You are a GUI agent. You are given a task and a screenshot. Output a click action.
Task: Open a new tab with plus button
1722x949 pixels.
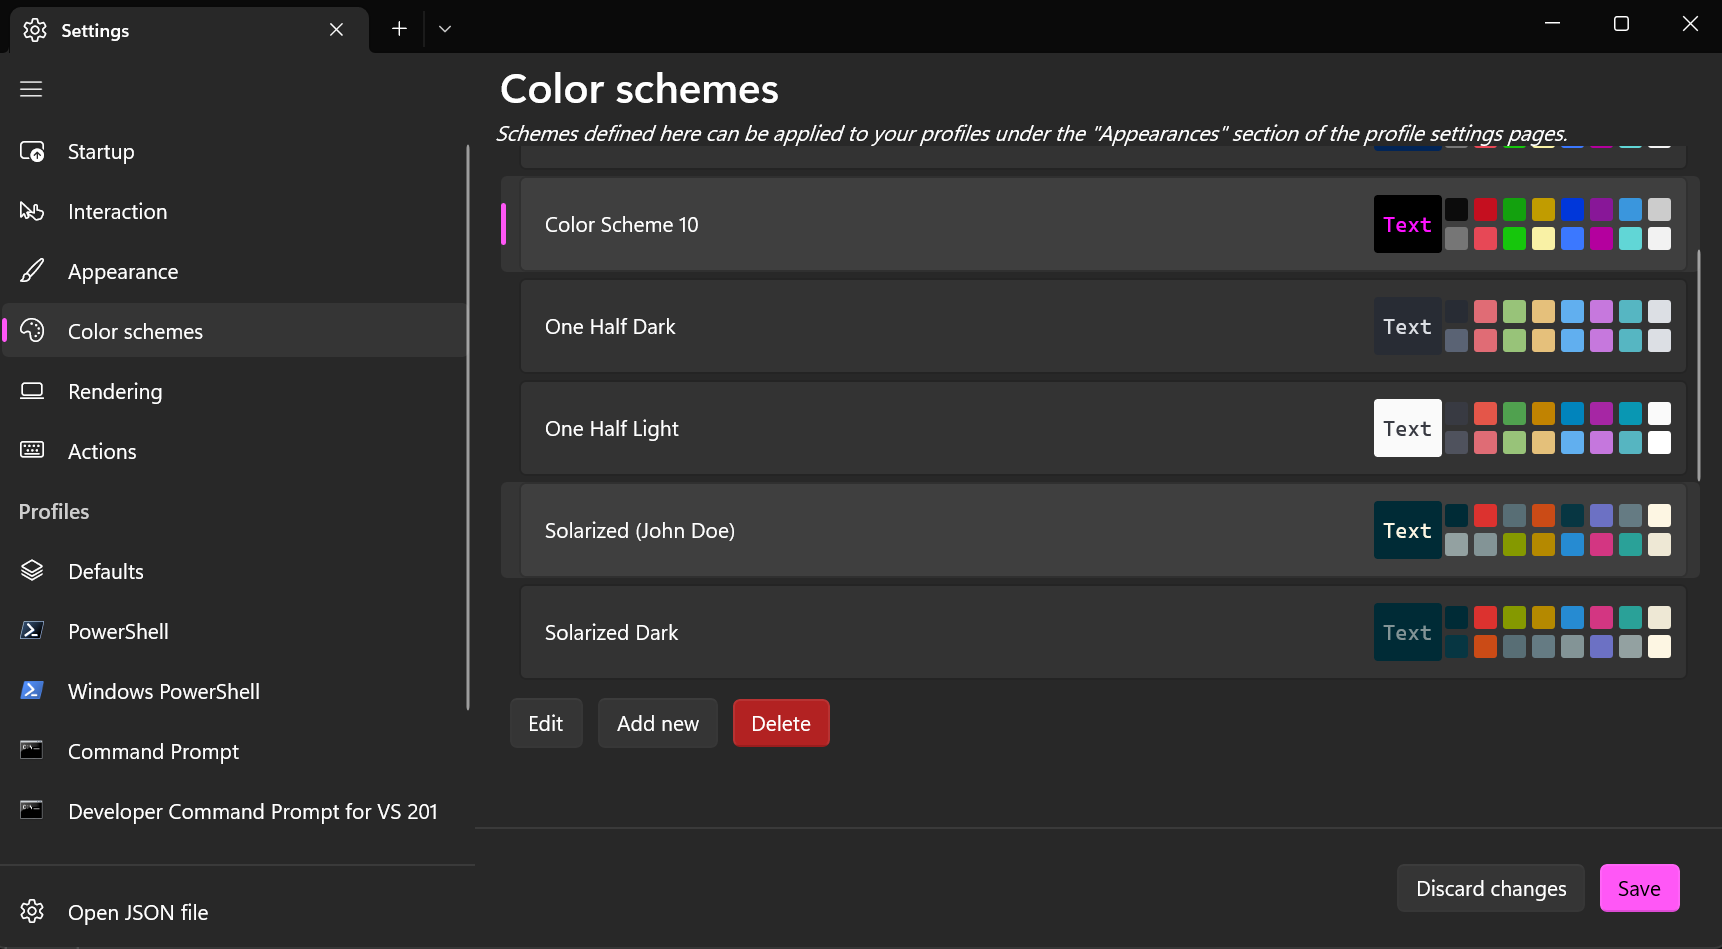click(399, 29)
